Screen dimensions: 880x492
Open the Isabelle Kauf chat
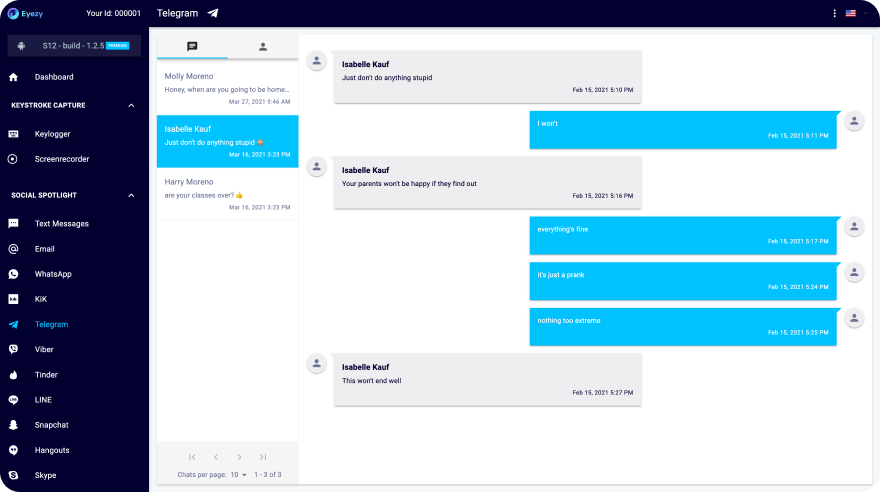(227, 141)
